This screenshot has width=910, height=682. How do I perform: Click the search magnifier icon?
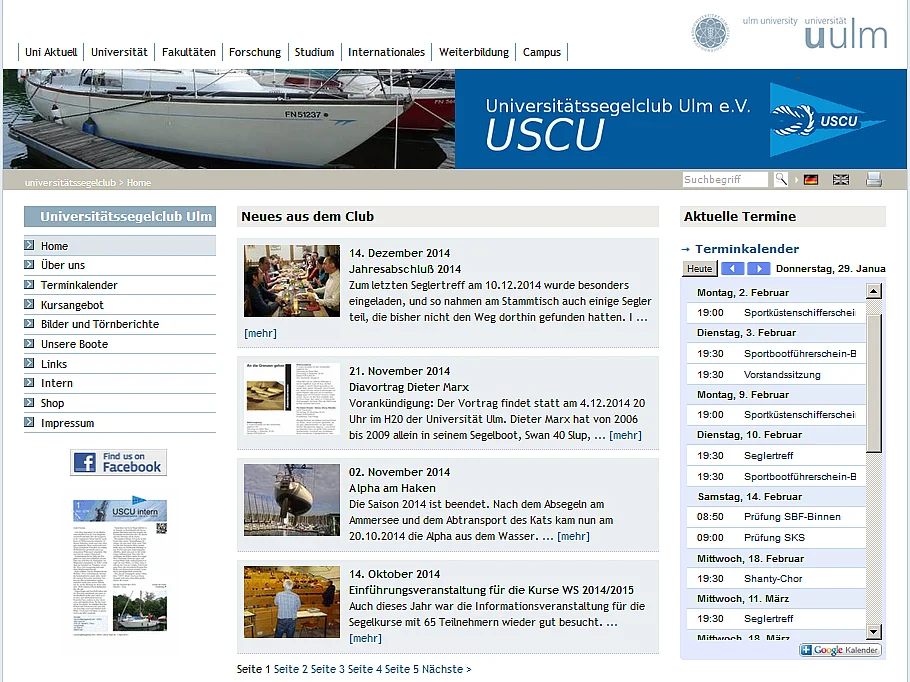(x=781, y=179)
